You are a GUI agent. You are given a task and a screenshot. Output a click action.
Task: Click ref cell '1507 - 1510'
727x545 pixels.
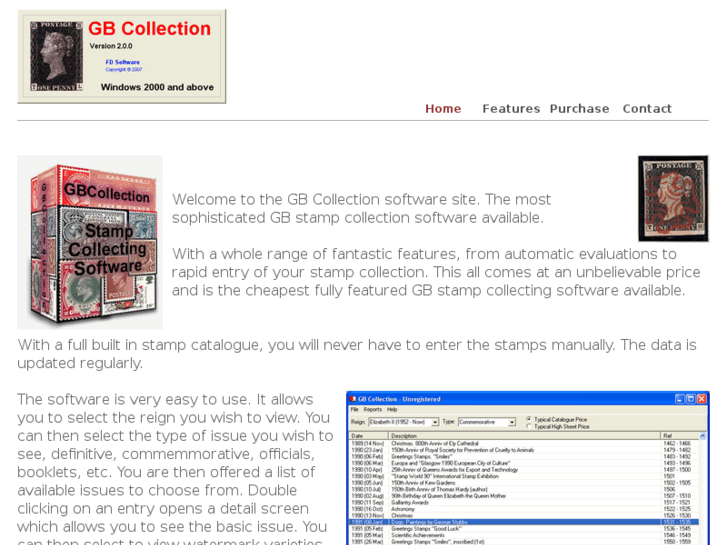click(677, 496)
